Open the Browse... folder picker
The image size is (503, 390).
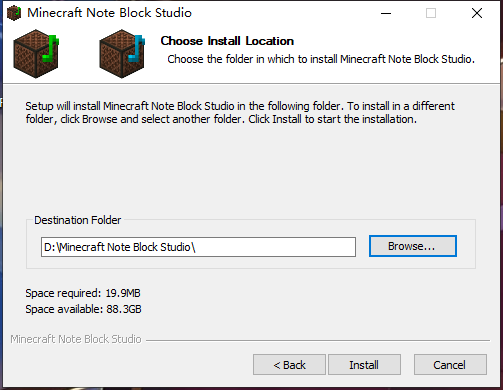tap(413, 246)
